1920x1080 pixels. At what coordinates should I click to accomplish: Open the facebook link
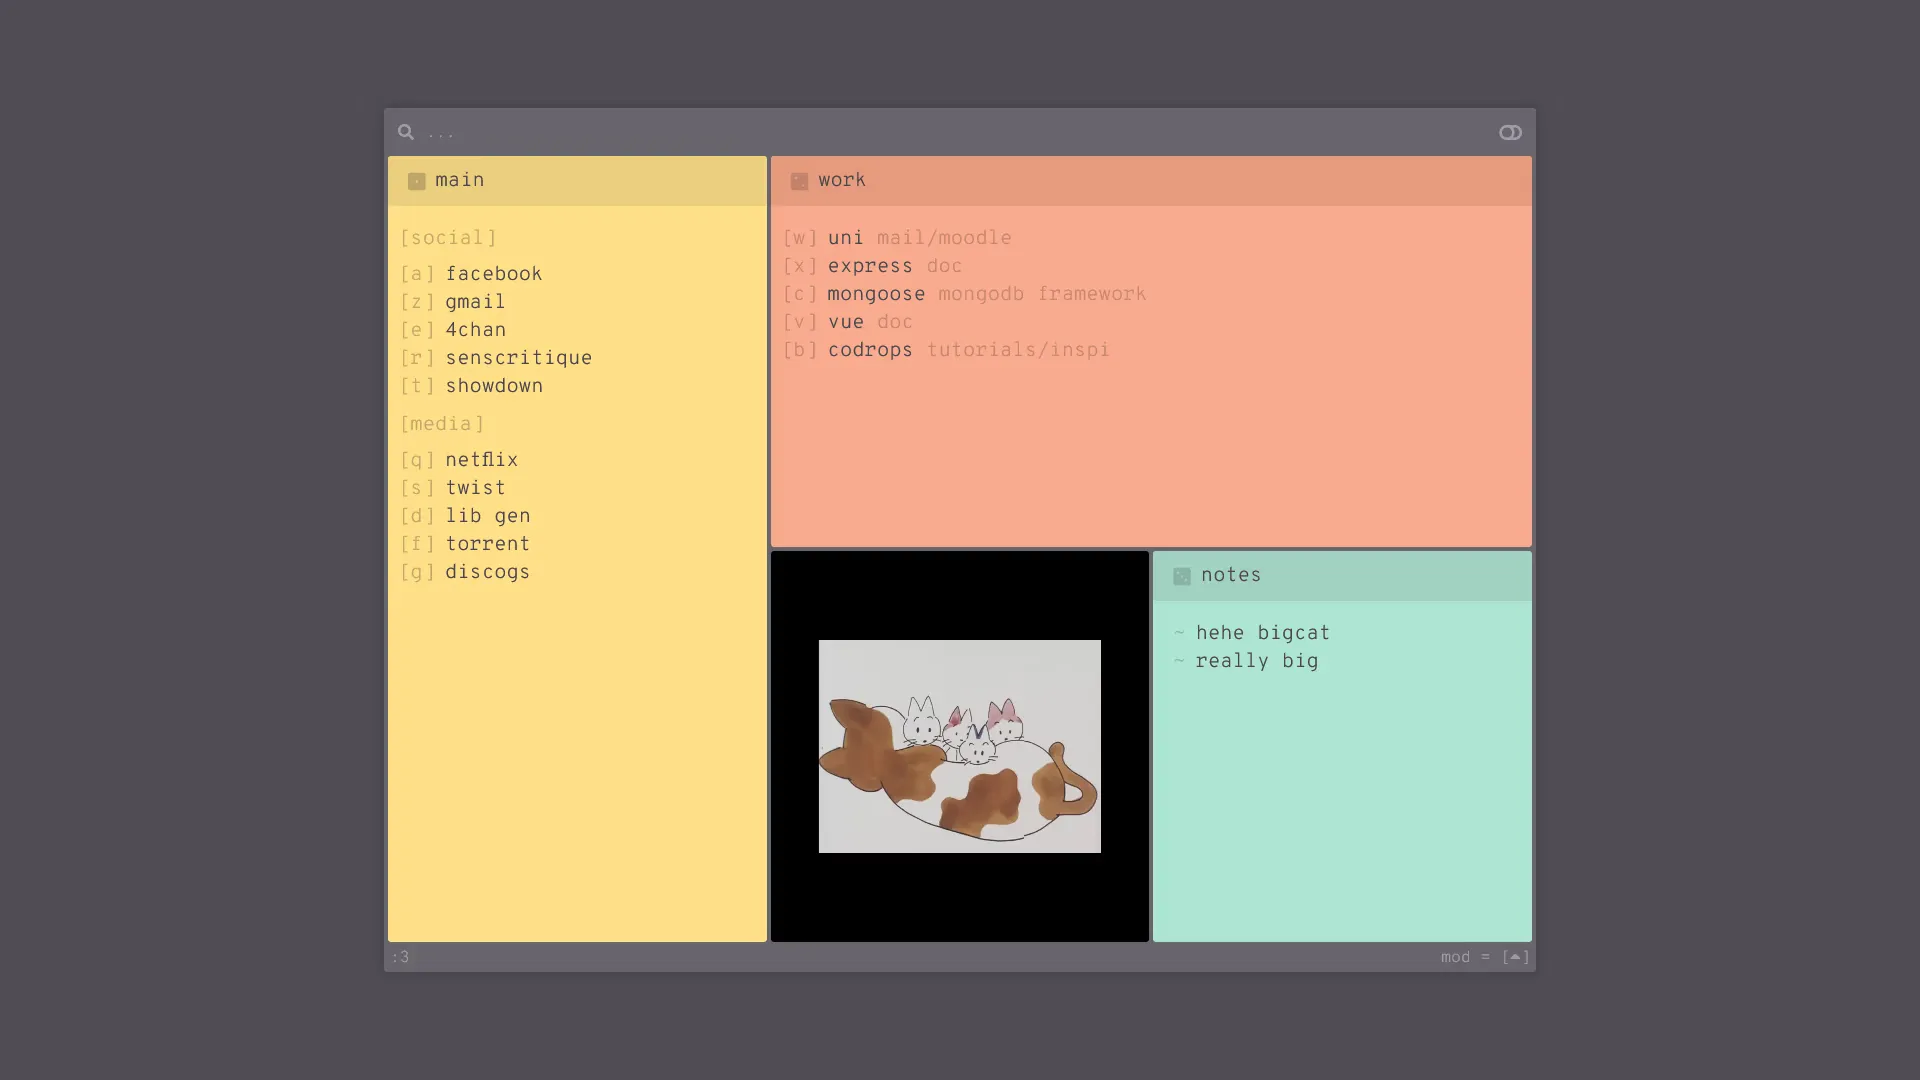493,274
